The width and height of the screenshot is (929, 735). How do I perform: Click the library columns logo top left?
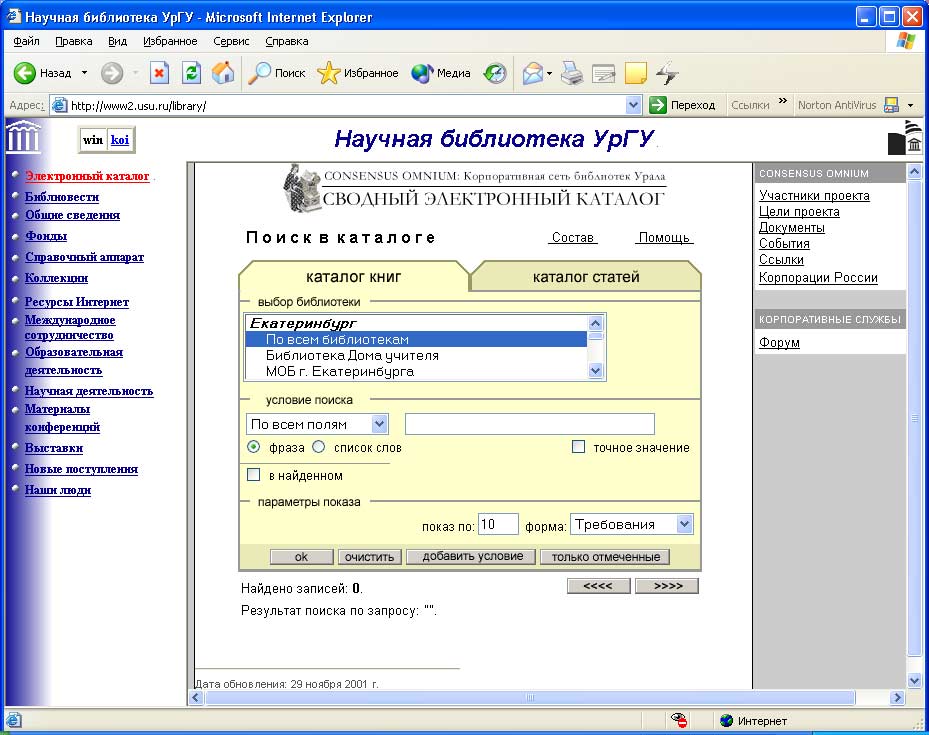tap(24, 137)
